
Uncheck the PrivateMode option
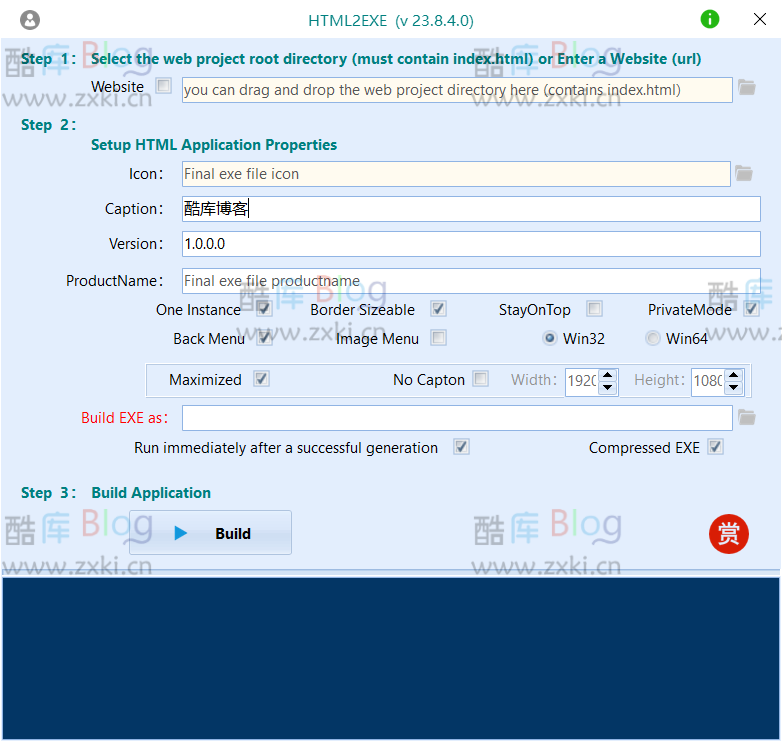click(x=752, y=309)
